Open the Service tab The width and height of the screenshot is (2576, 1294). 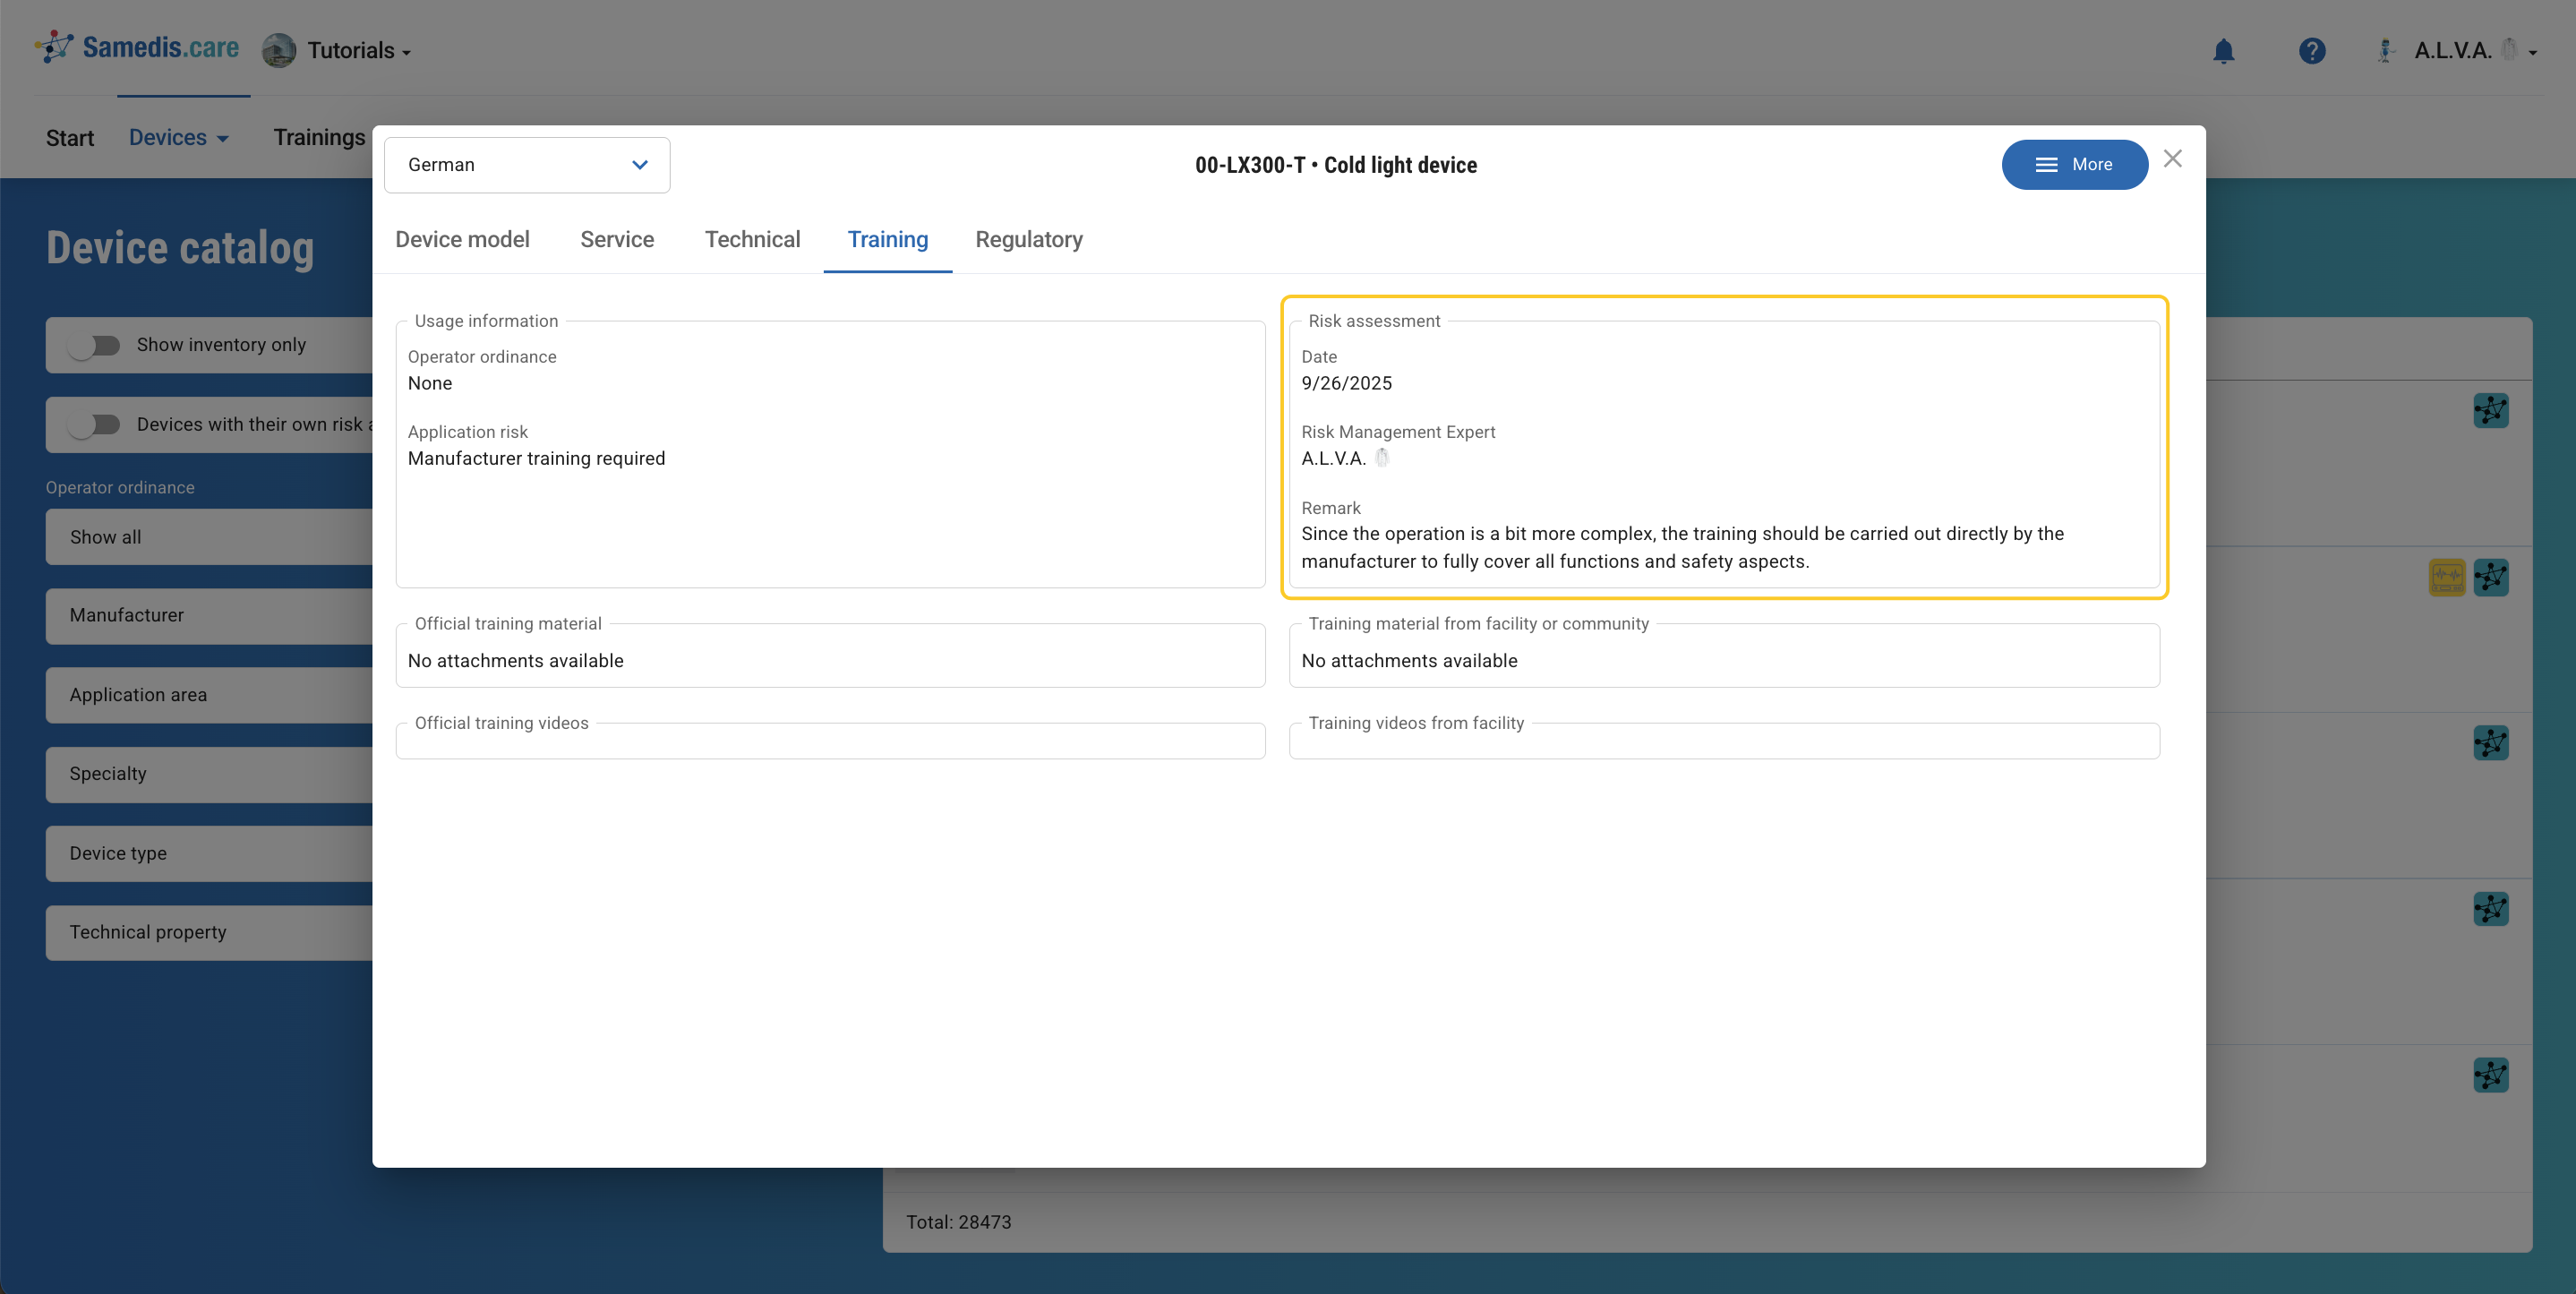(616, 240)
